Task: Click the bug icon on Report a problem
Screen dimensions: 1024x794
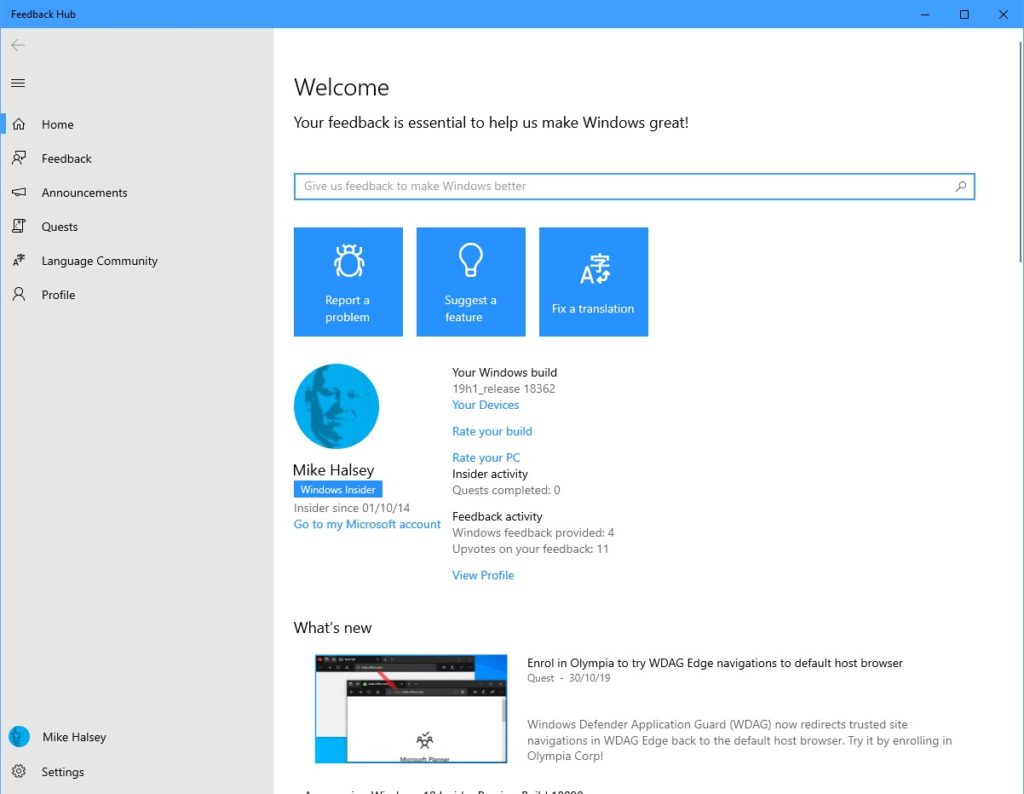Action: (349, 261)
